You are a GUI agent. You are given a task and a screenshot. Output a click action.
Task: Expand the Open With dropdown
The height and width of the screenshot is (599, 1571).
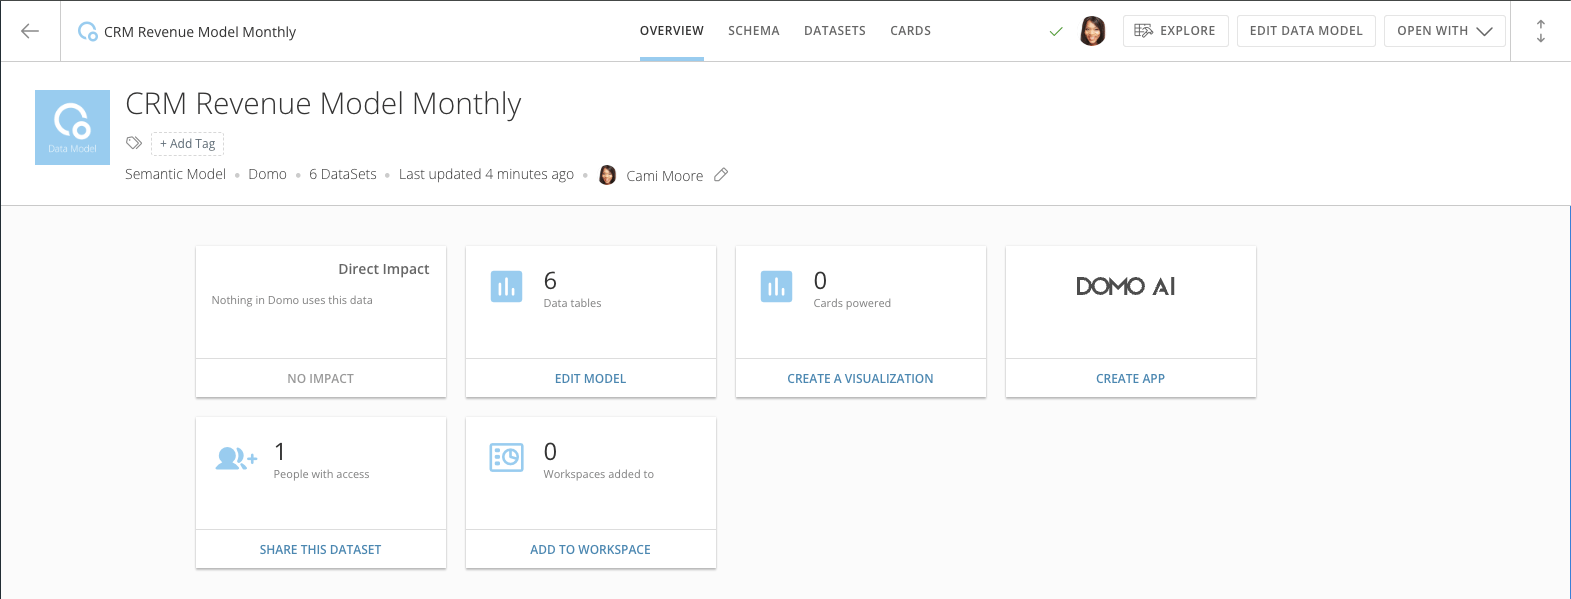click(x=1445, y=31)
